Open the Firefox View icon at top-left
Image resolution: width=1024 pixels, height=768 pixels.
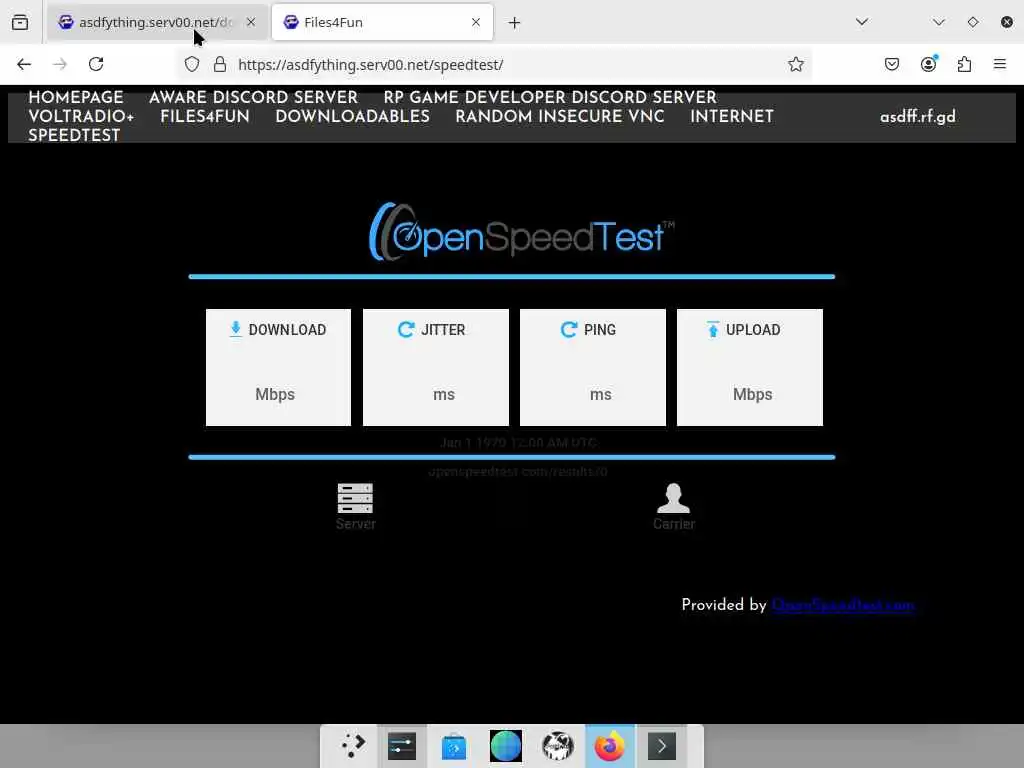tap(20, 22)
